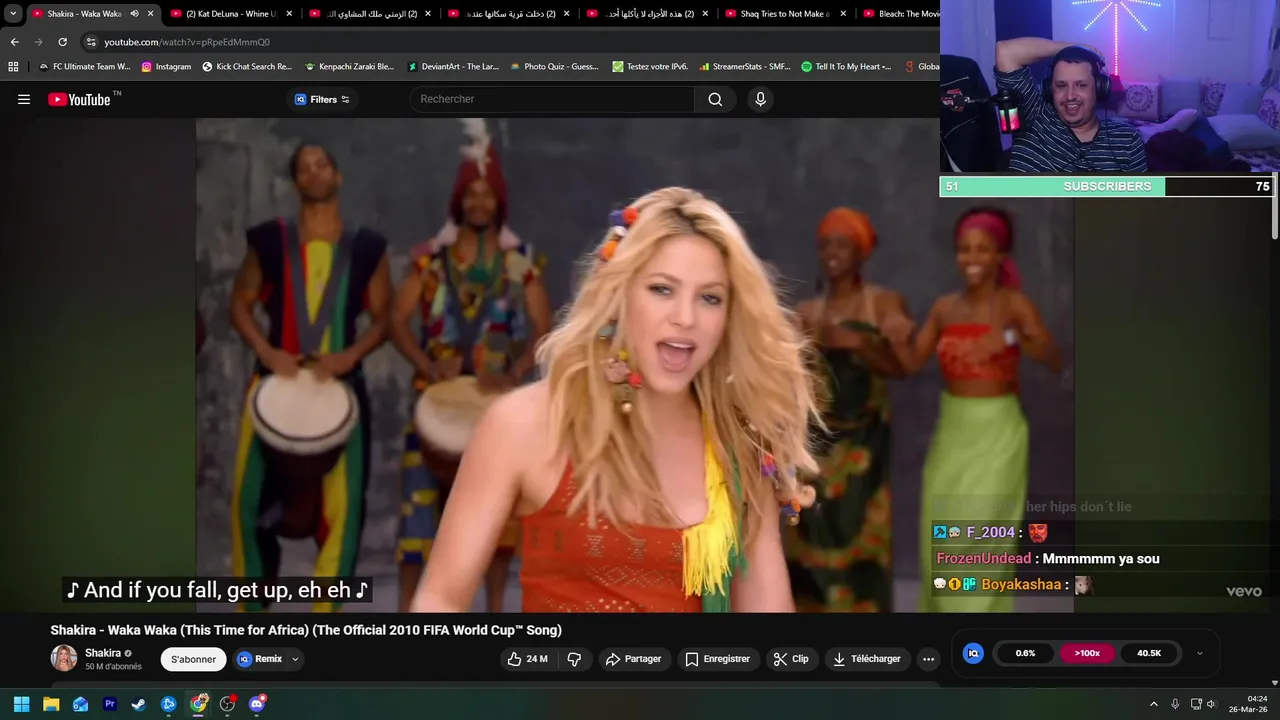
Task: Go to the YouTube home logo
Action: 79,99
